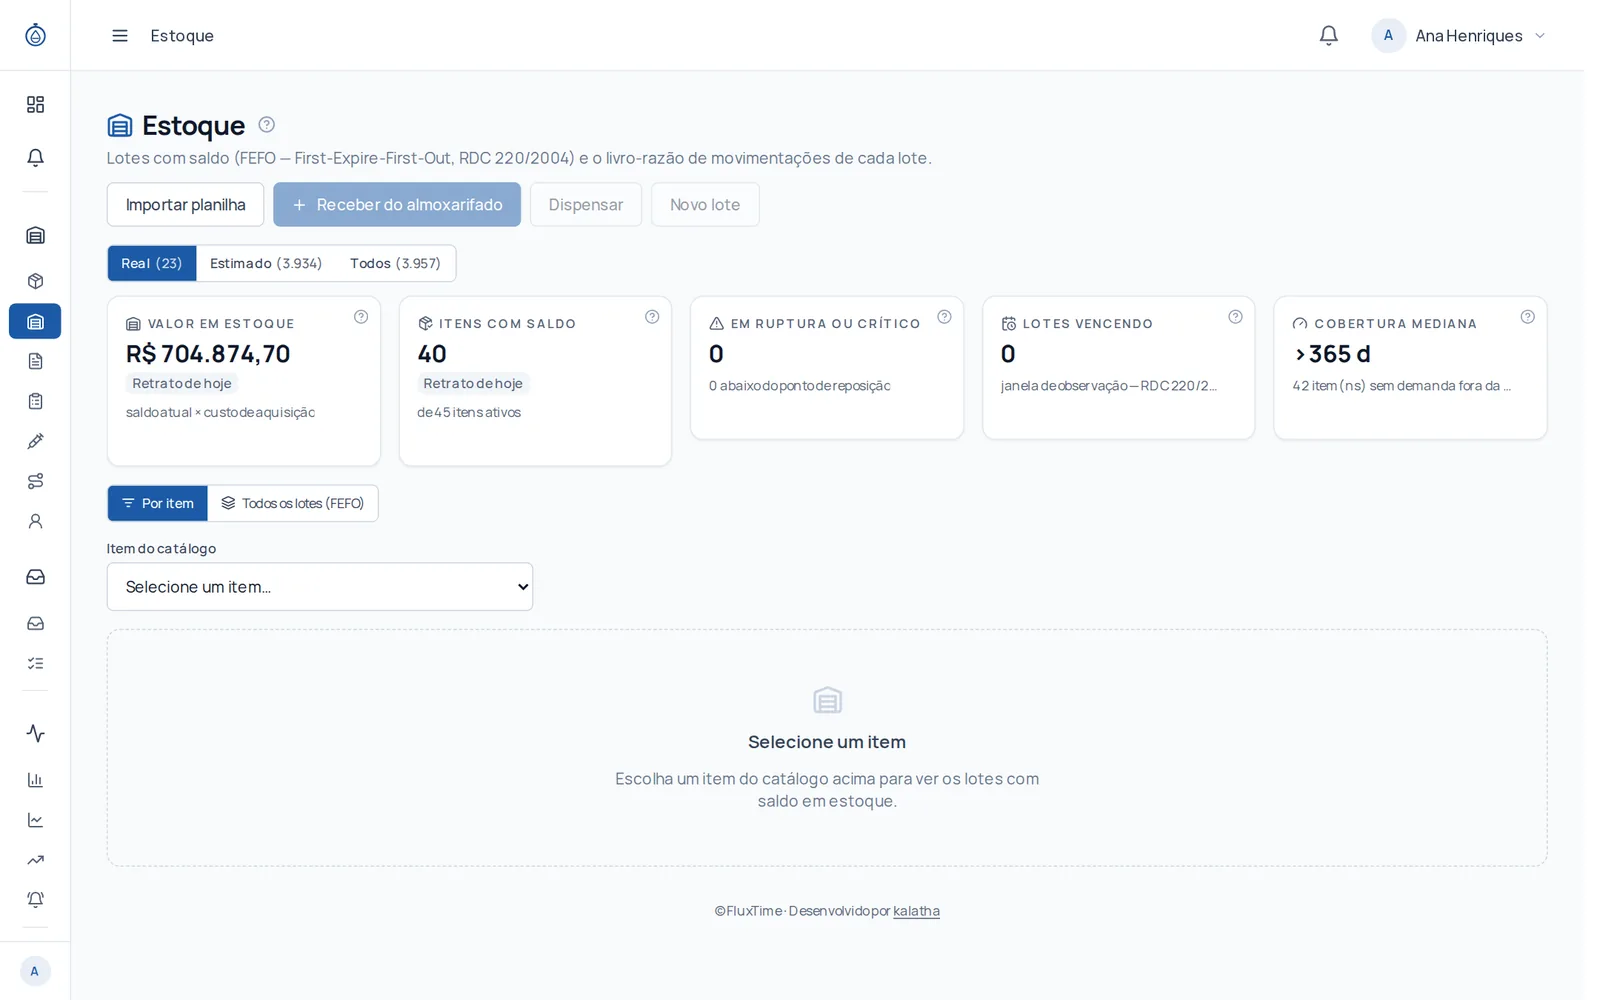The width and height of the screenshot is (1600, 1000).
Task: Click the FluxTime logo icon
Action: point(35,35)
